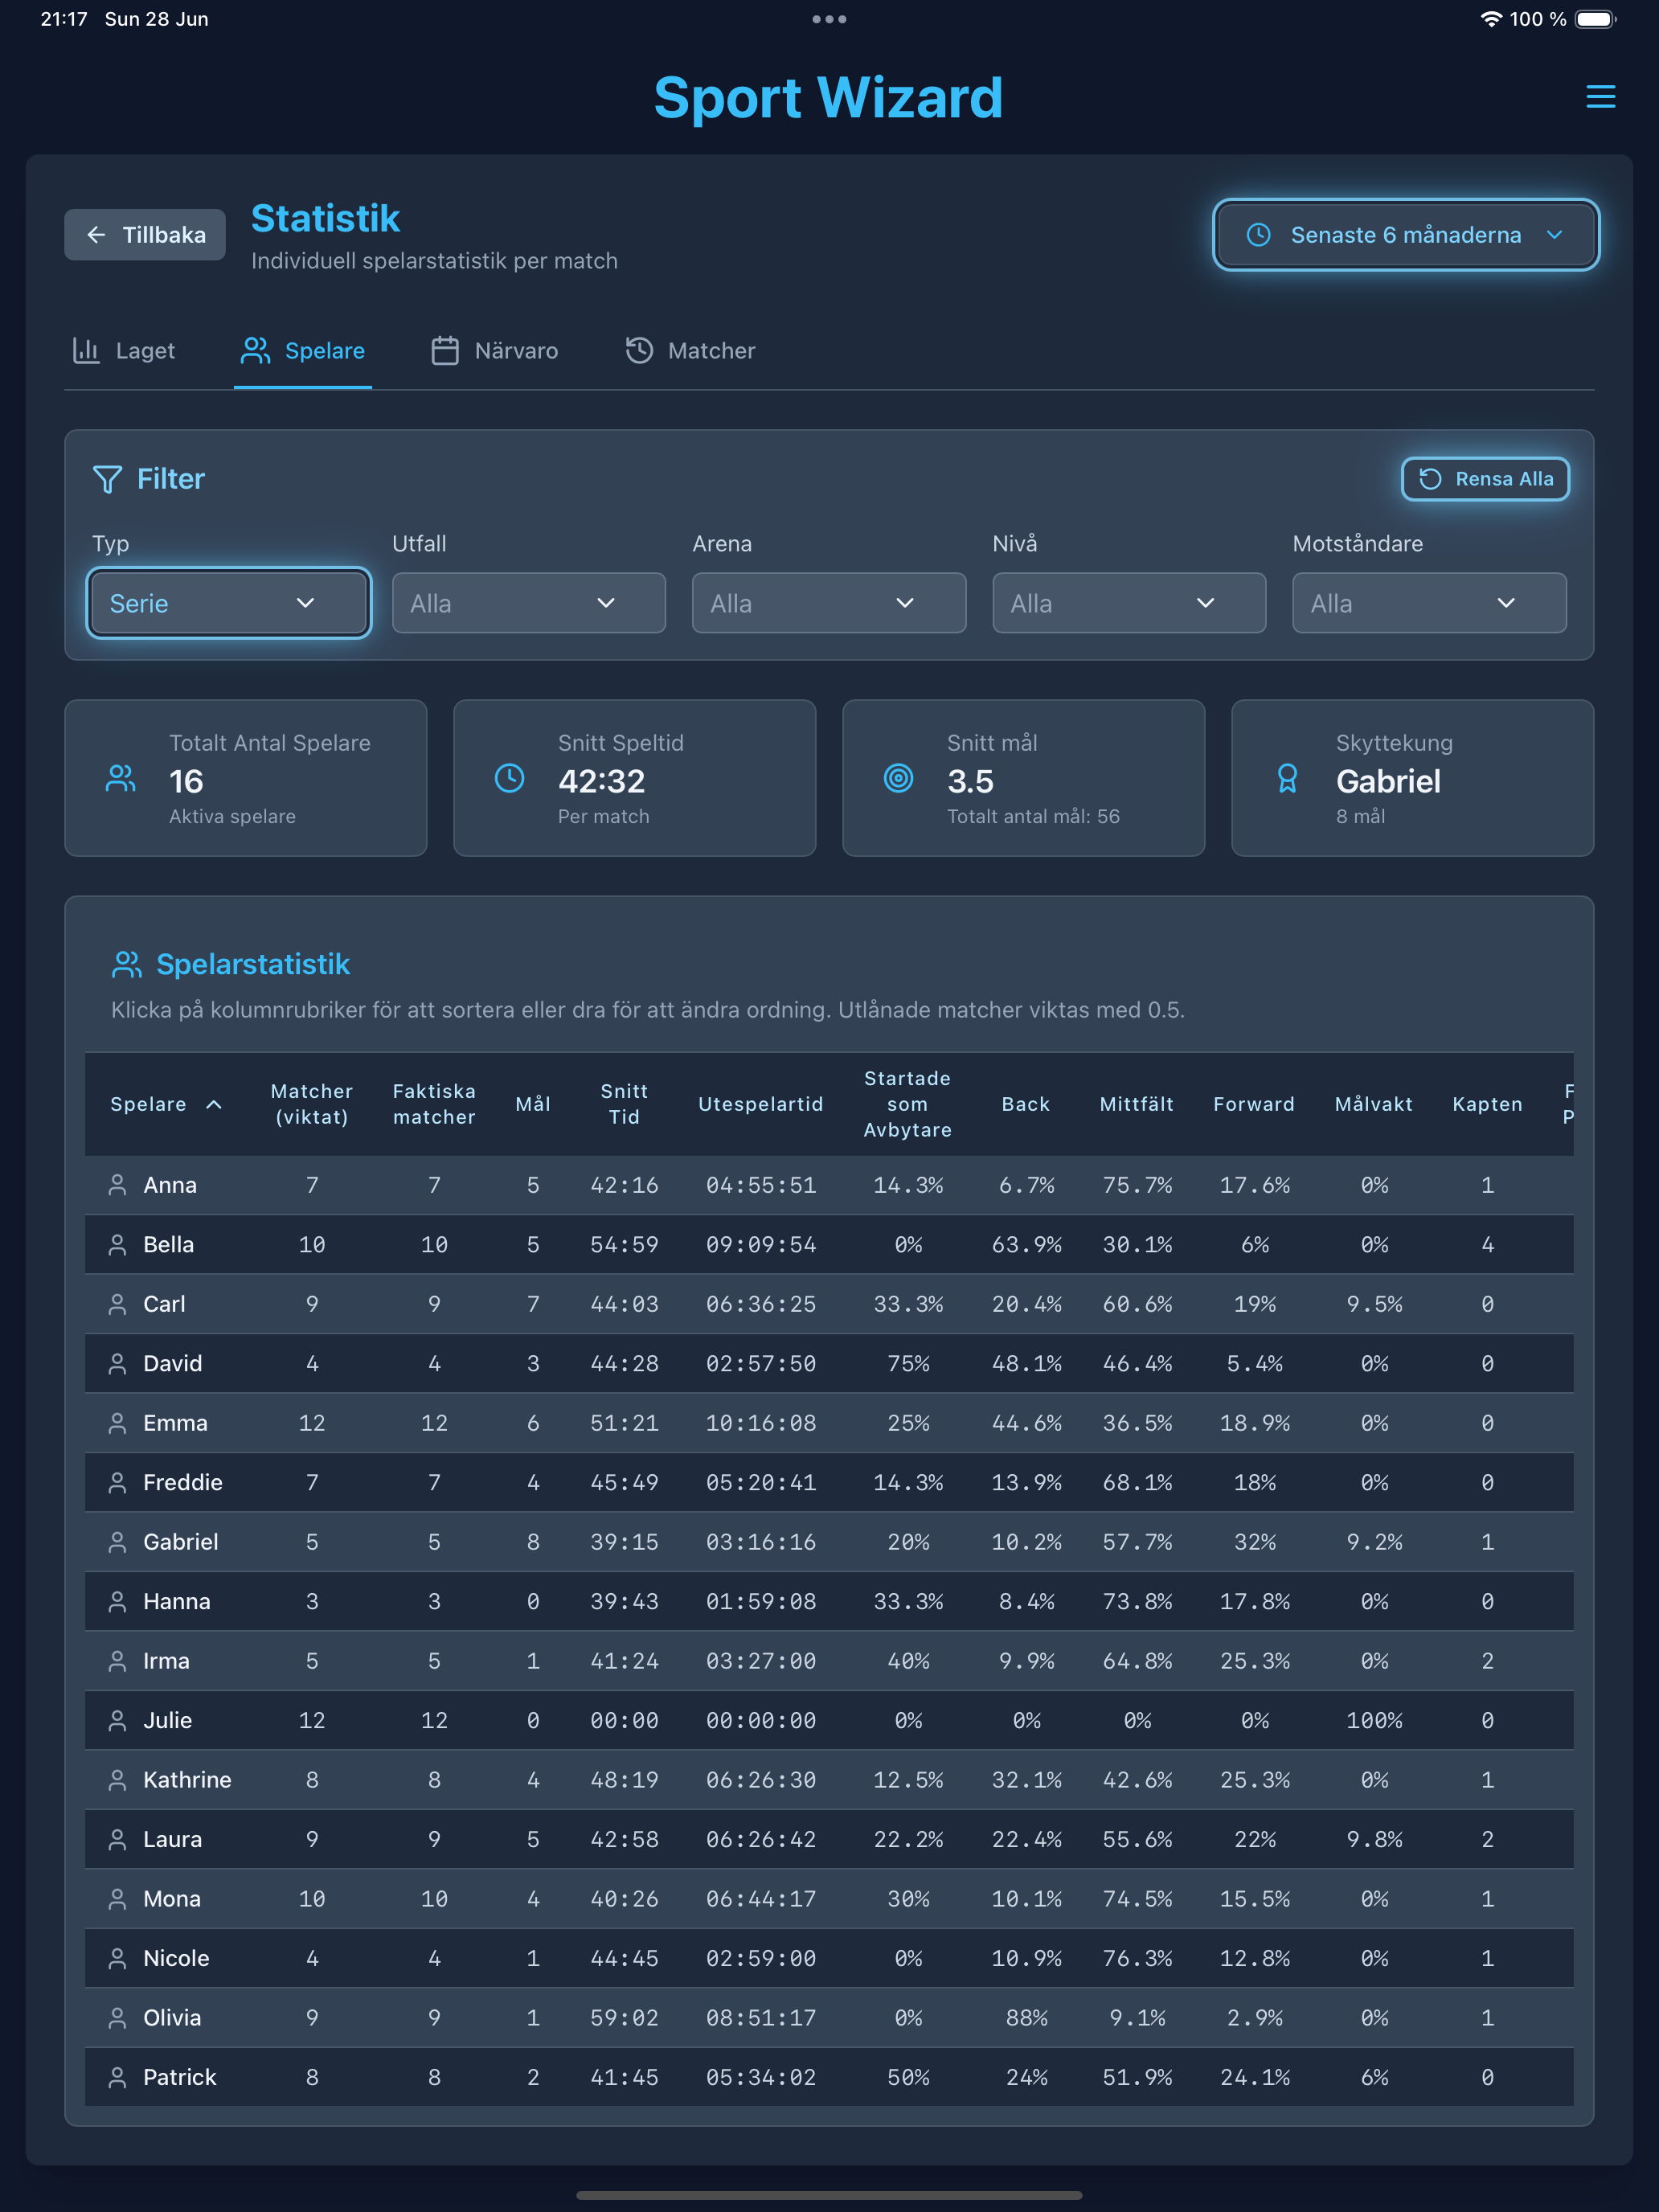Click the bar chart icon on Laget tab
Viewport: 1659px width, 2212px height.
pyautogui.click(x=87, y=351)
